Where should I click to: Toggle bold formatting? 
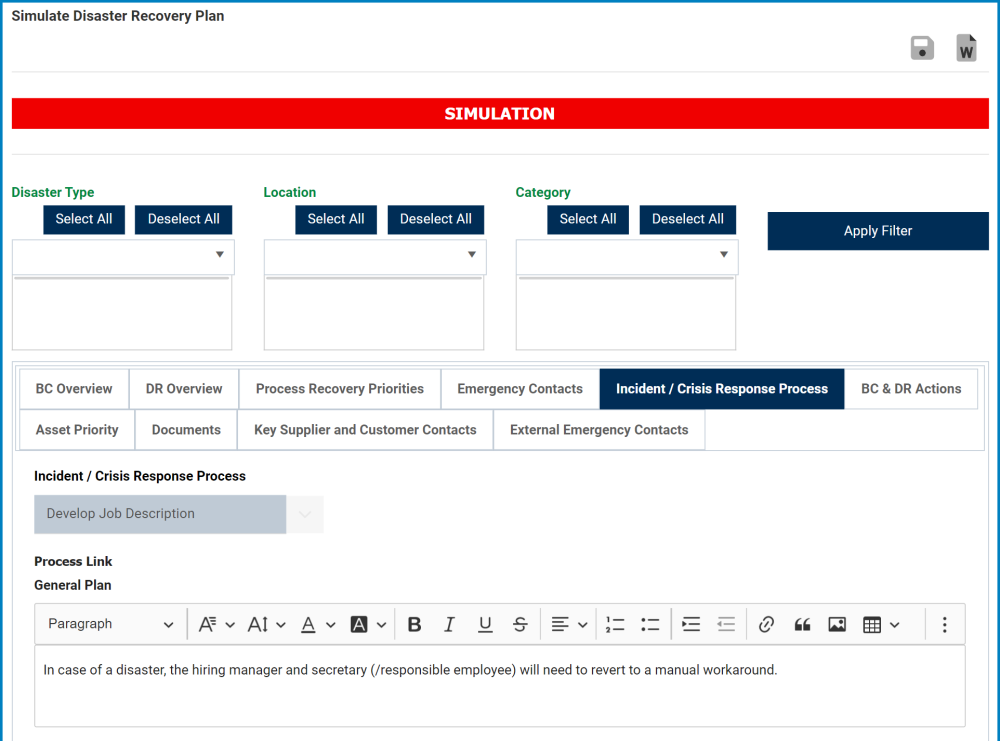pos(415,624)
